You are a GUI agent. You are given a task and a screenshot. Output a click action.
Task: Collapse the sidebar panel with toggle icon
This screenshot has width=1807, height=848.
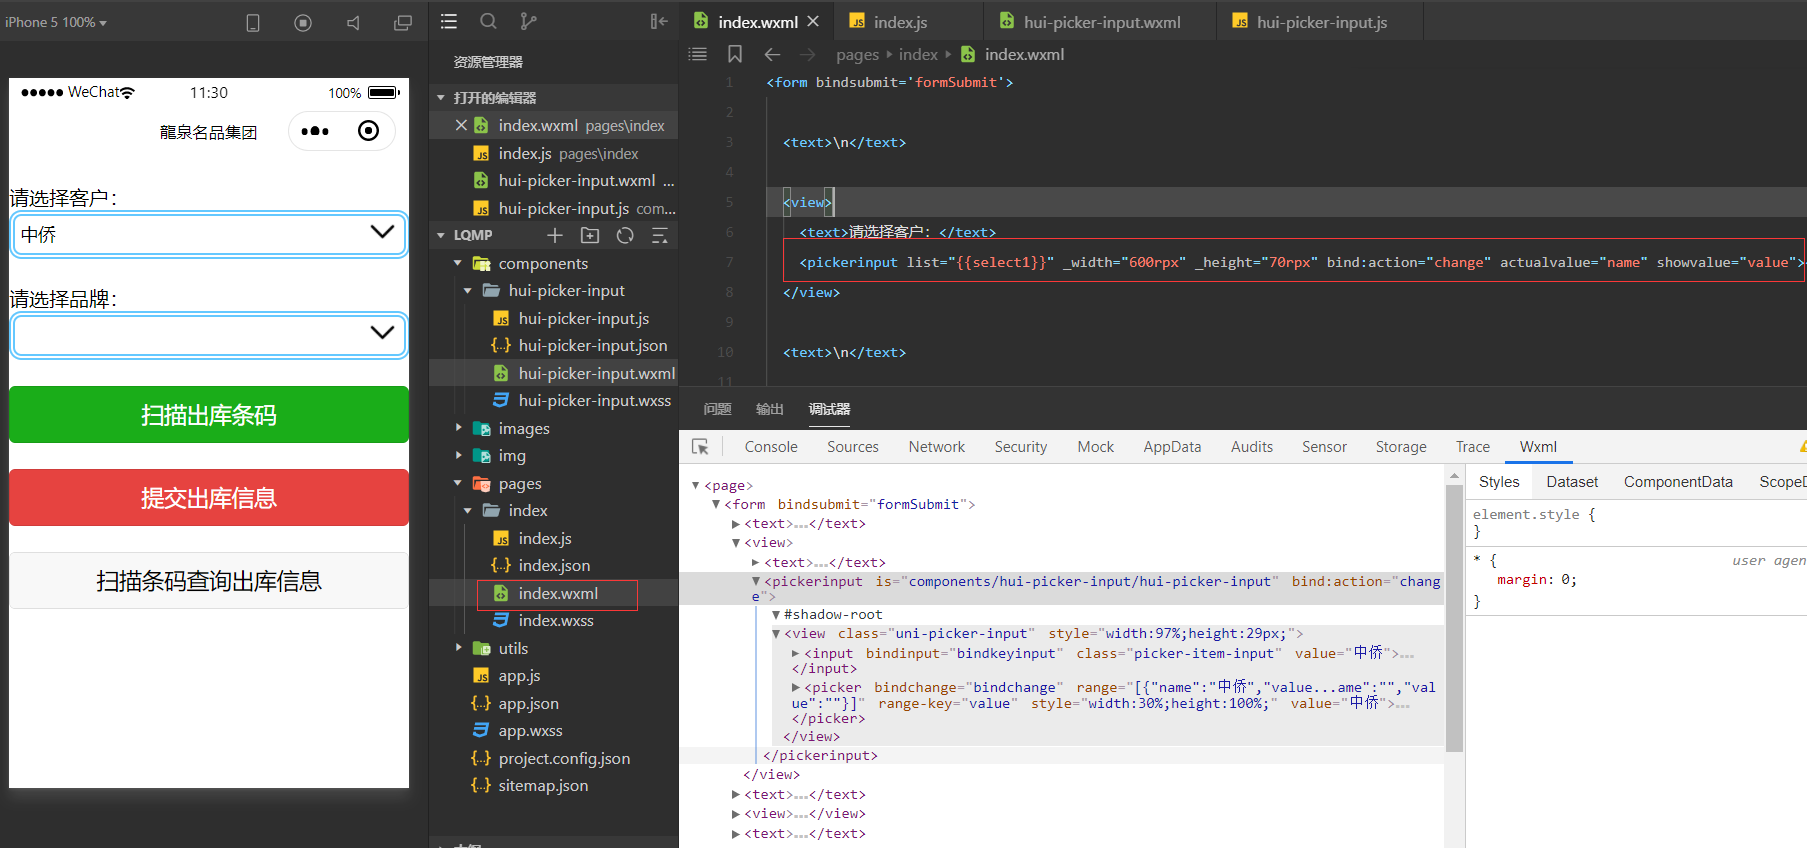click(659, 21)
